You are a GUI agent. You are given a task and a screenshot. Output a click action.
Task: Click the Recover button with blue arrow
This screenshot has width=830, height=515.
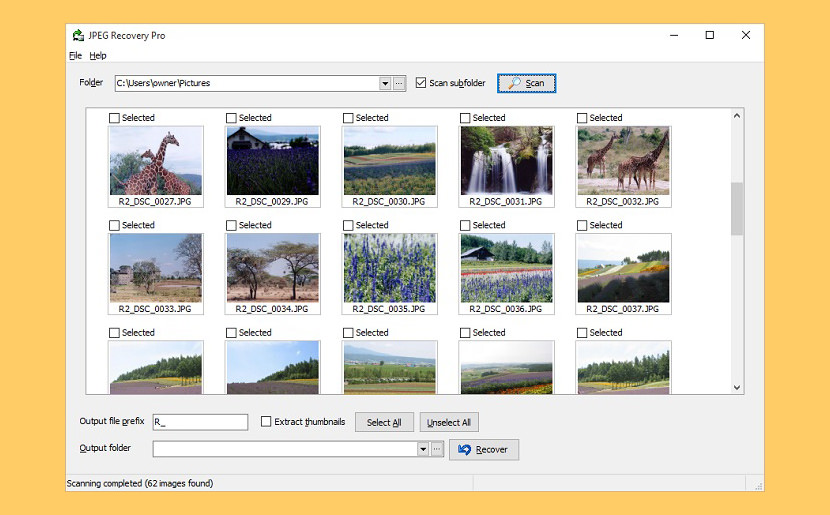pos(484,449)
